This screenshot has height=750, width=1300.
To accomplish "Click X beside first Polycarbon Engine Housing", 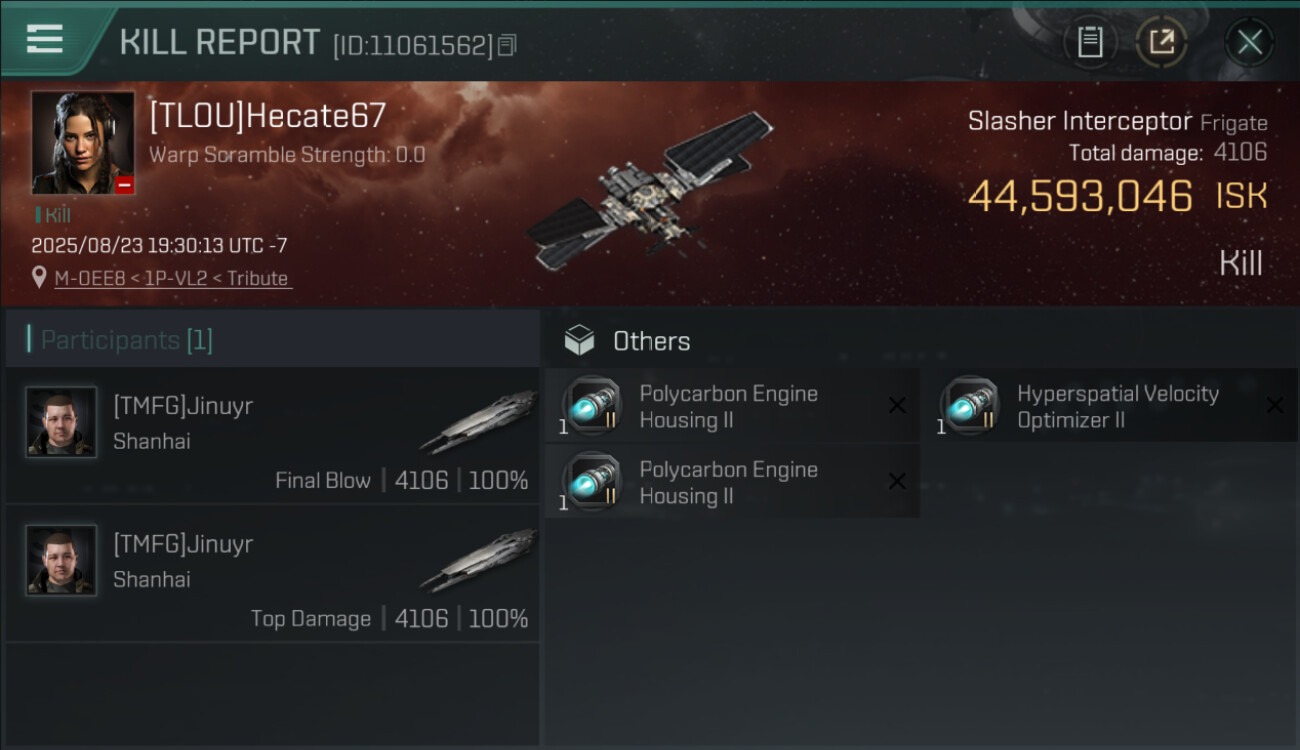I will (x=897, y=405).
